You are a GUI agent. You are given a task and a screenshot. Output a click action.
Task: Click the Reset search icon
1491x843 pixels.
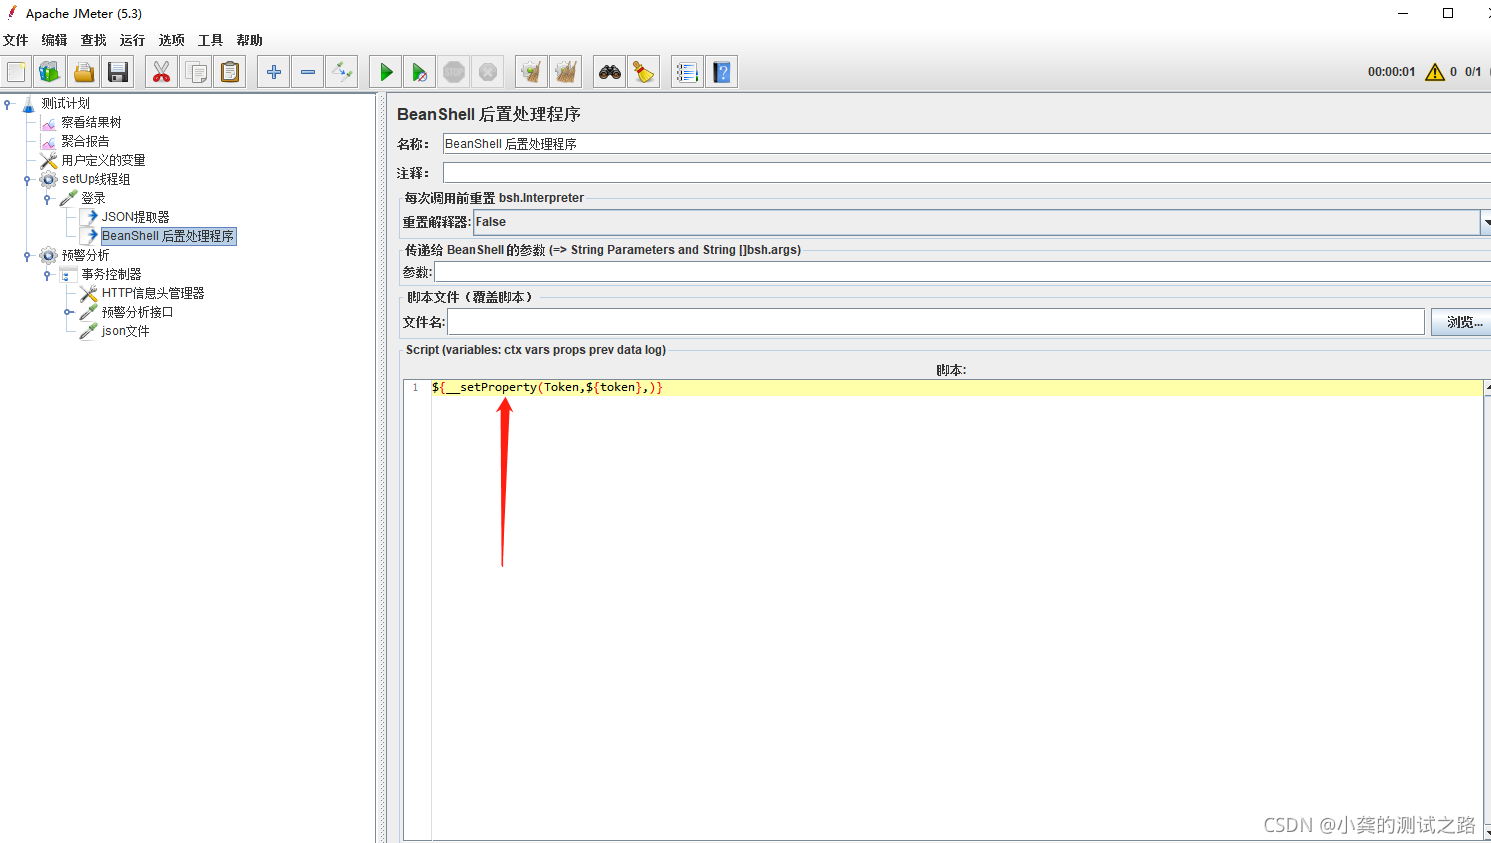(644, 72)
